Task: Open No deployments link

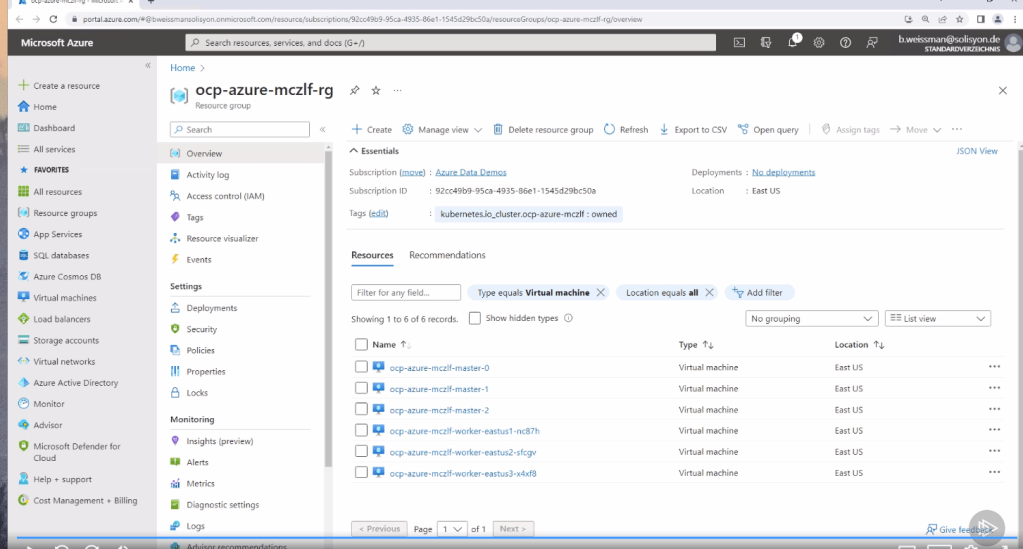Action: [783, 172]
